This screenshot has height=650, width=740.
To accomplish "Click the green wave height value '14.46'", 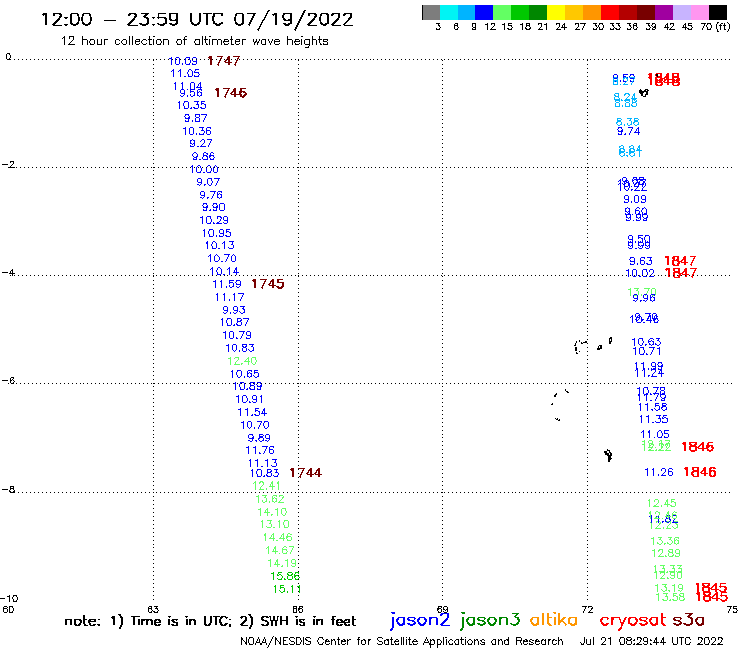I will (x=278, y=537).
